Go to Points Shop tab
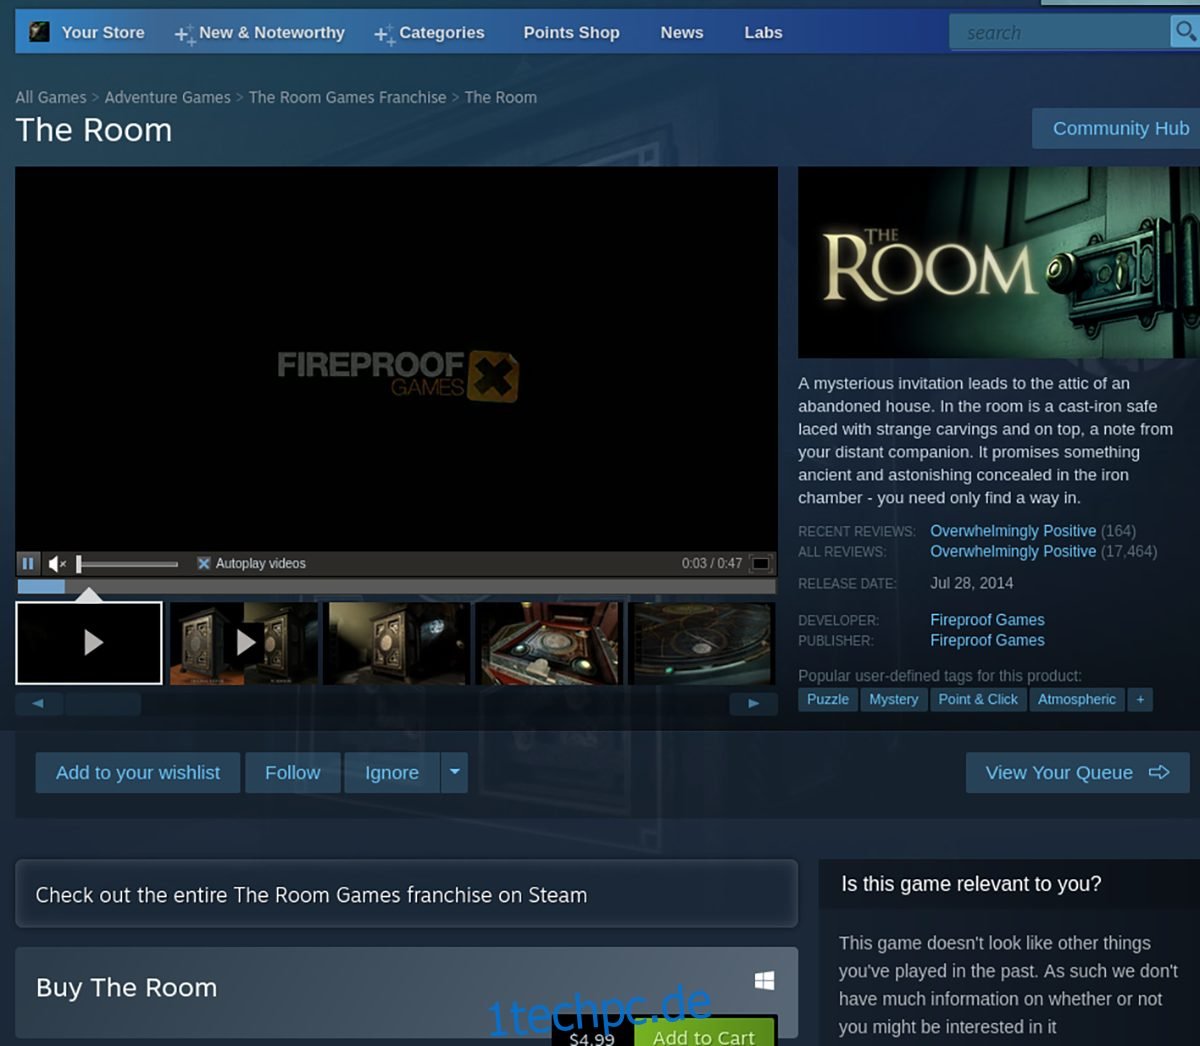 point(571,33)
